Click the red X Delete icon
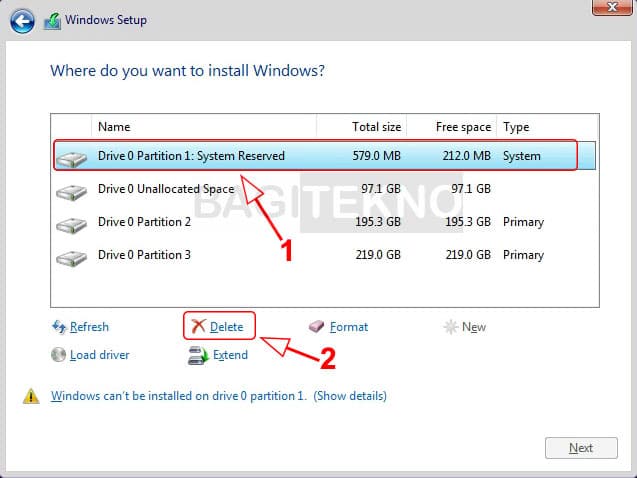The height and width of the screenshot is (478, 637). [x=199, y=326]
